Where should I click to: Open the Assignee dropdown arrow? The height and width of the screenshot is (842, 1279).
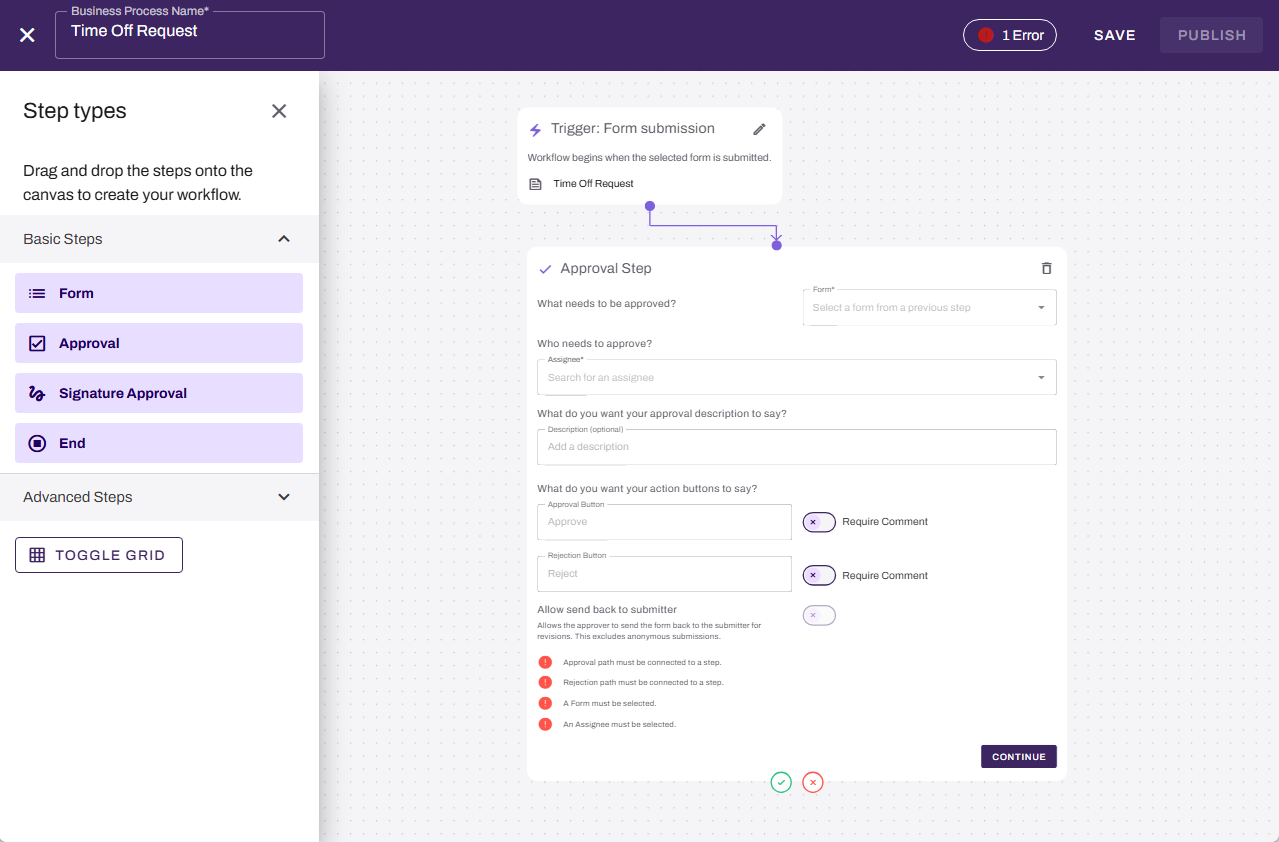(1041, 378)
